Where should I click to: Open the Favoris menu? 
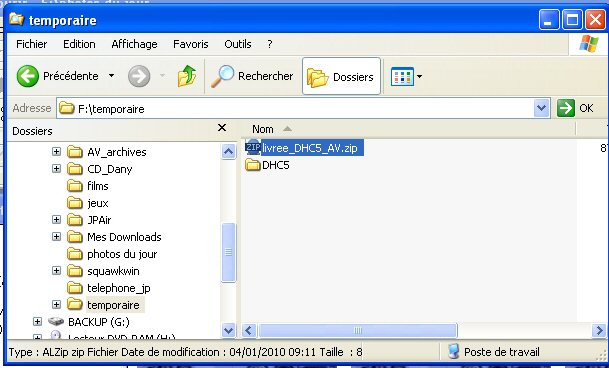pyautogui.click(x=191, y=44)
